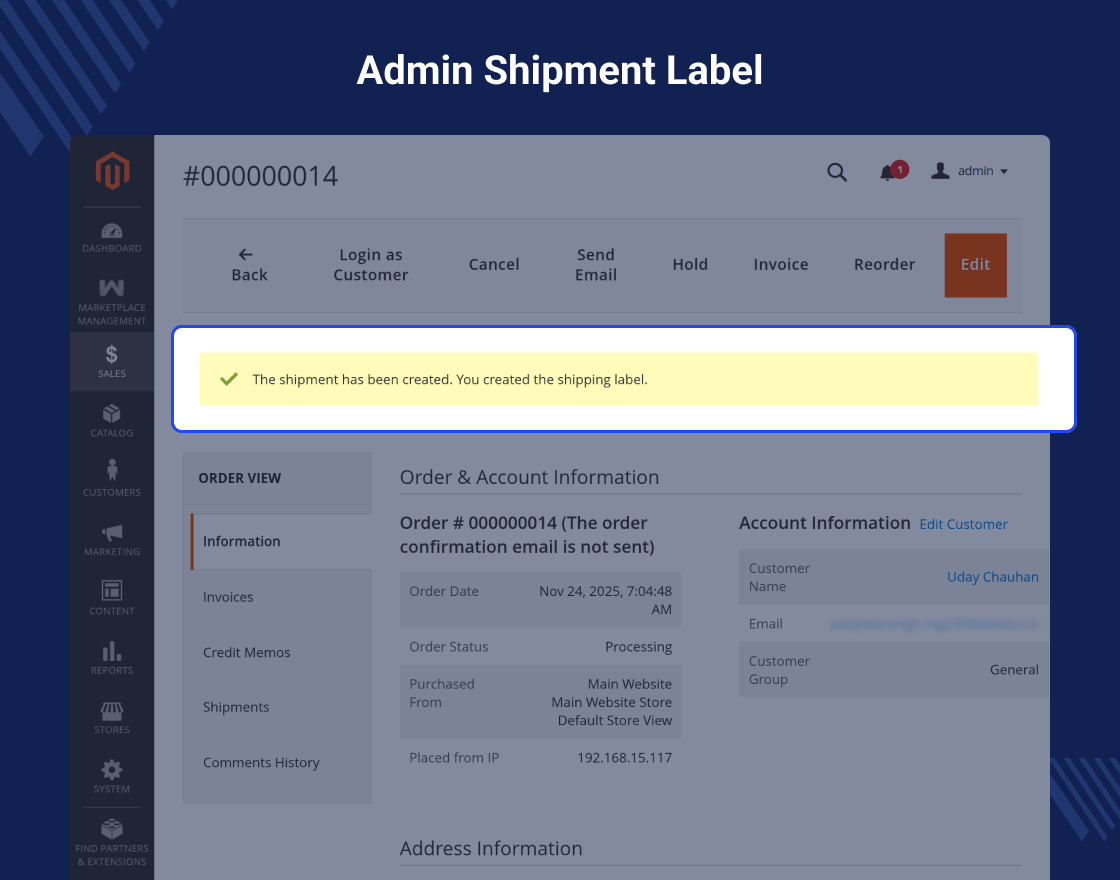The width and height of the screenshot is (1120, 880).
Task: Go Back with the arrow button
Action: (249, 265)
